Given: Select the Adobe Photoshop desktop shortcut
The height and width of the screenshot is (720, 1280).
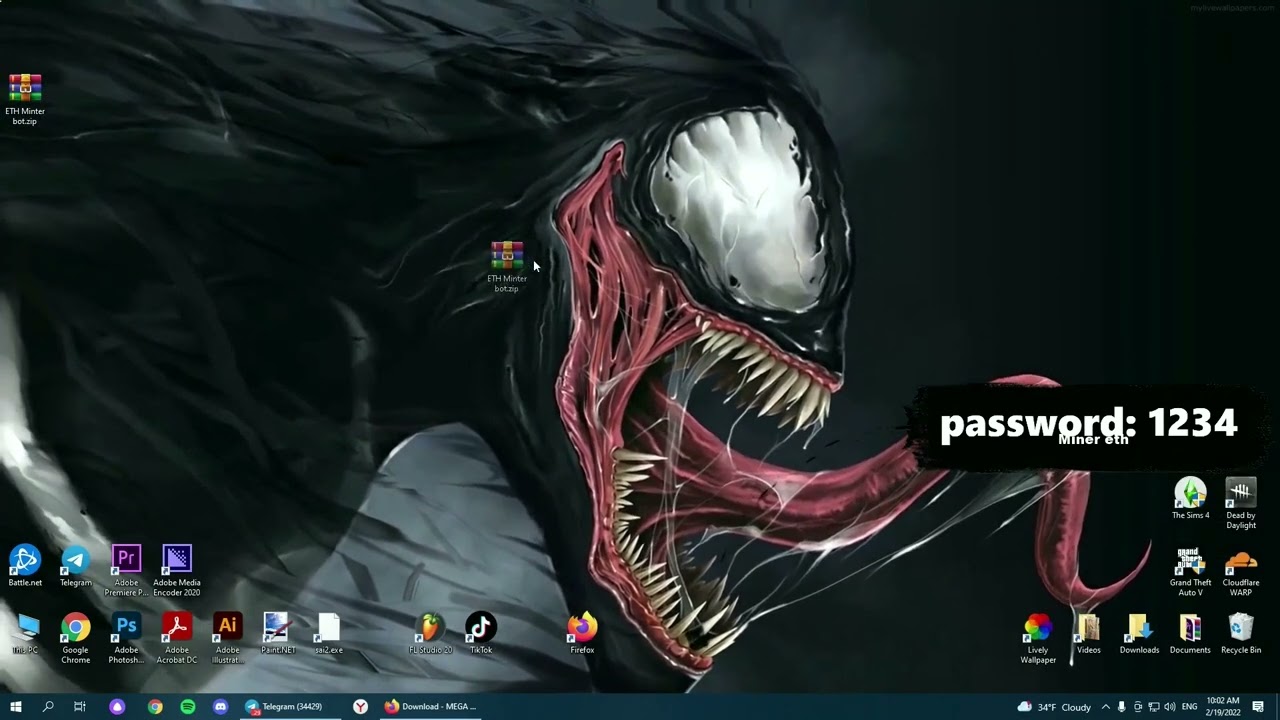Looking at the screenshot, I should (x=126, y=639).
